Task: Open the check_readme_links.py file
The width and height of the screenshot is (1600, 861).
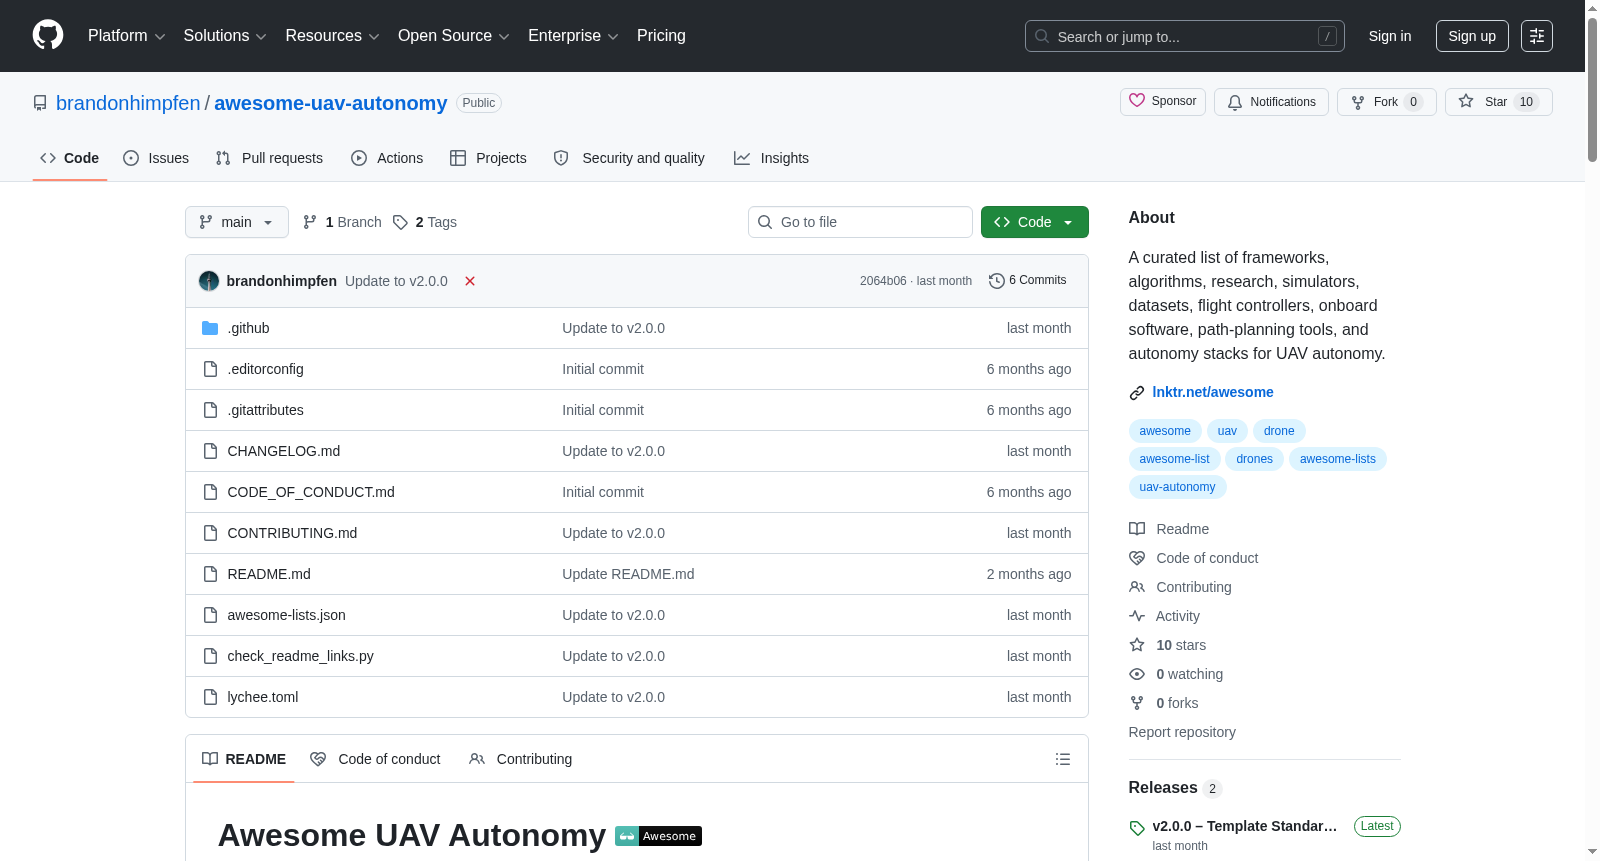Action: 300,656
